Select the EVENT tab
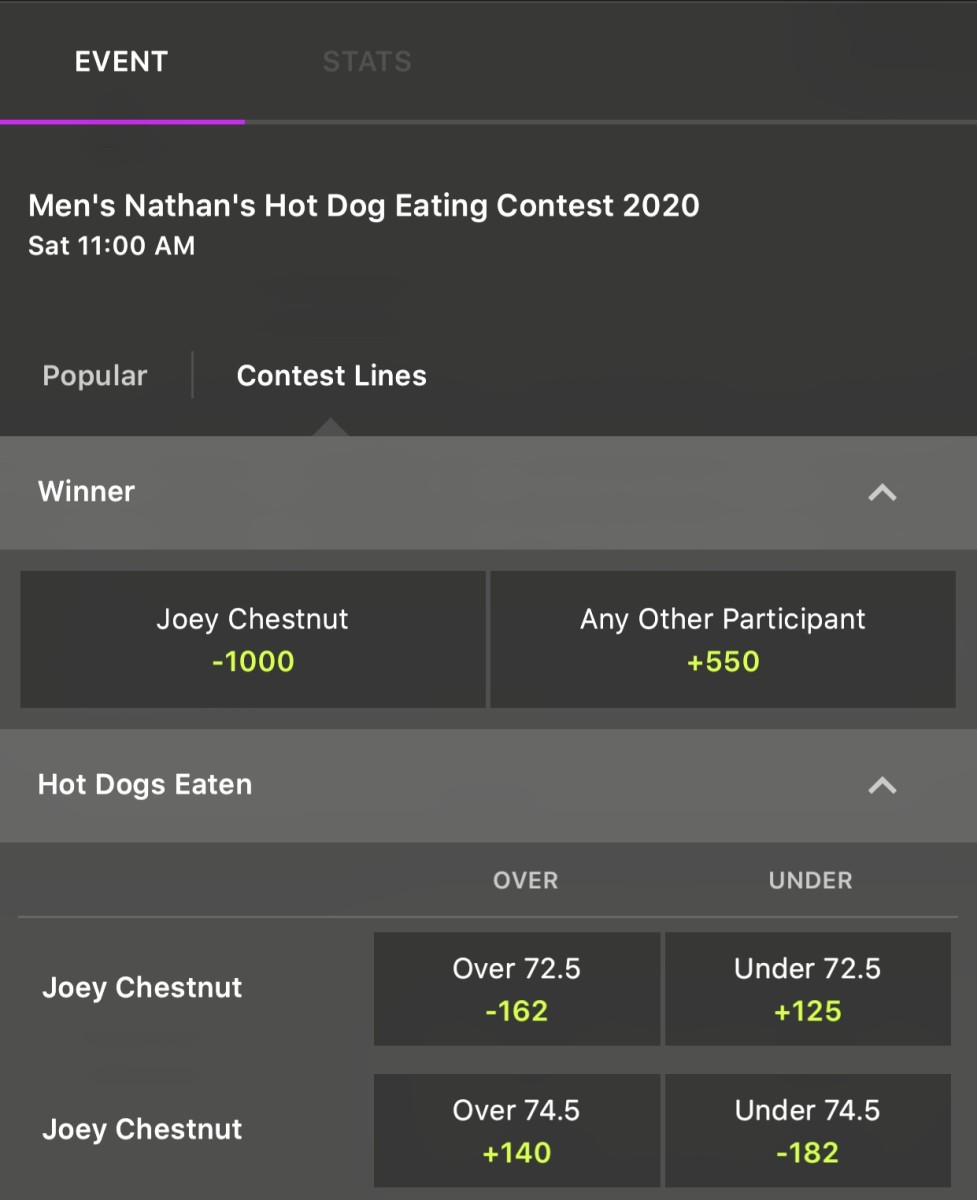Screen dimensions: 977x1200 120,61
